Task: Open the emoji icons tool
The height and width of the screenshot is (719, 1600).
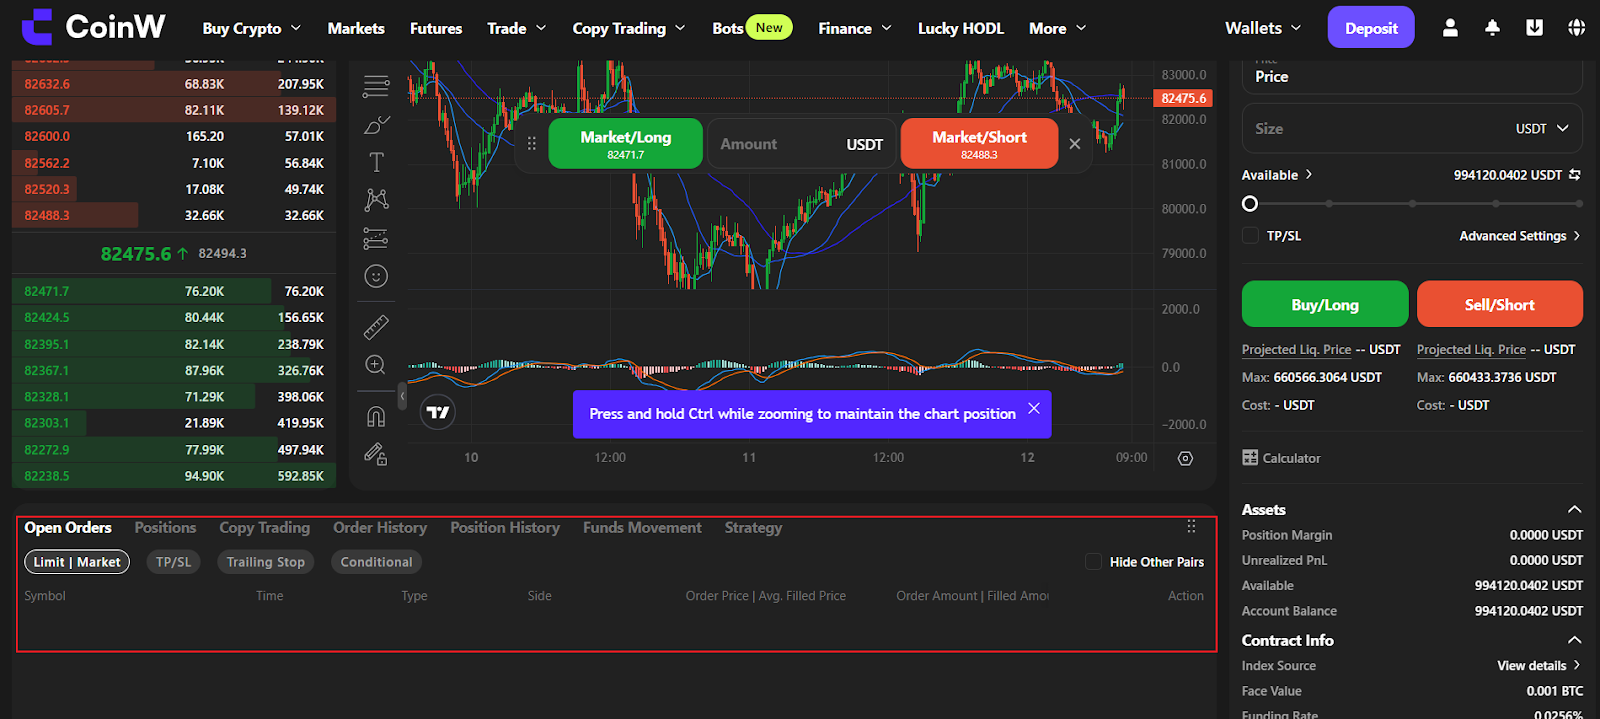Action: 376,276
